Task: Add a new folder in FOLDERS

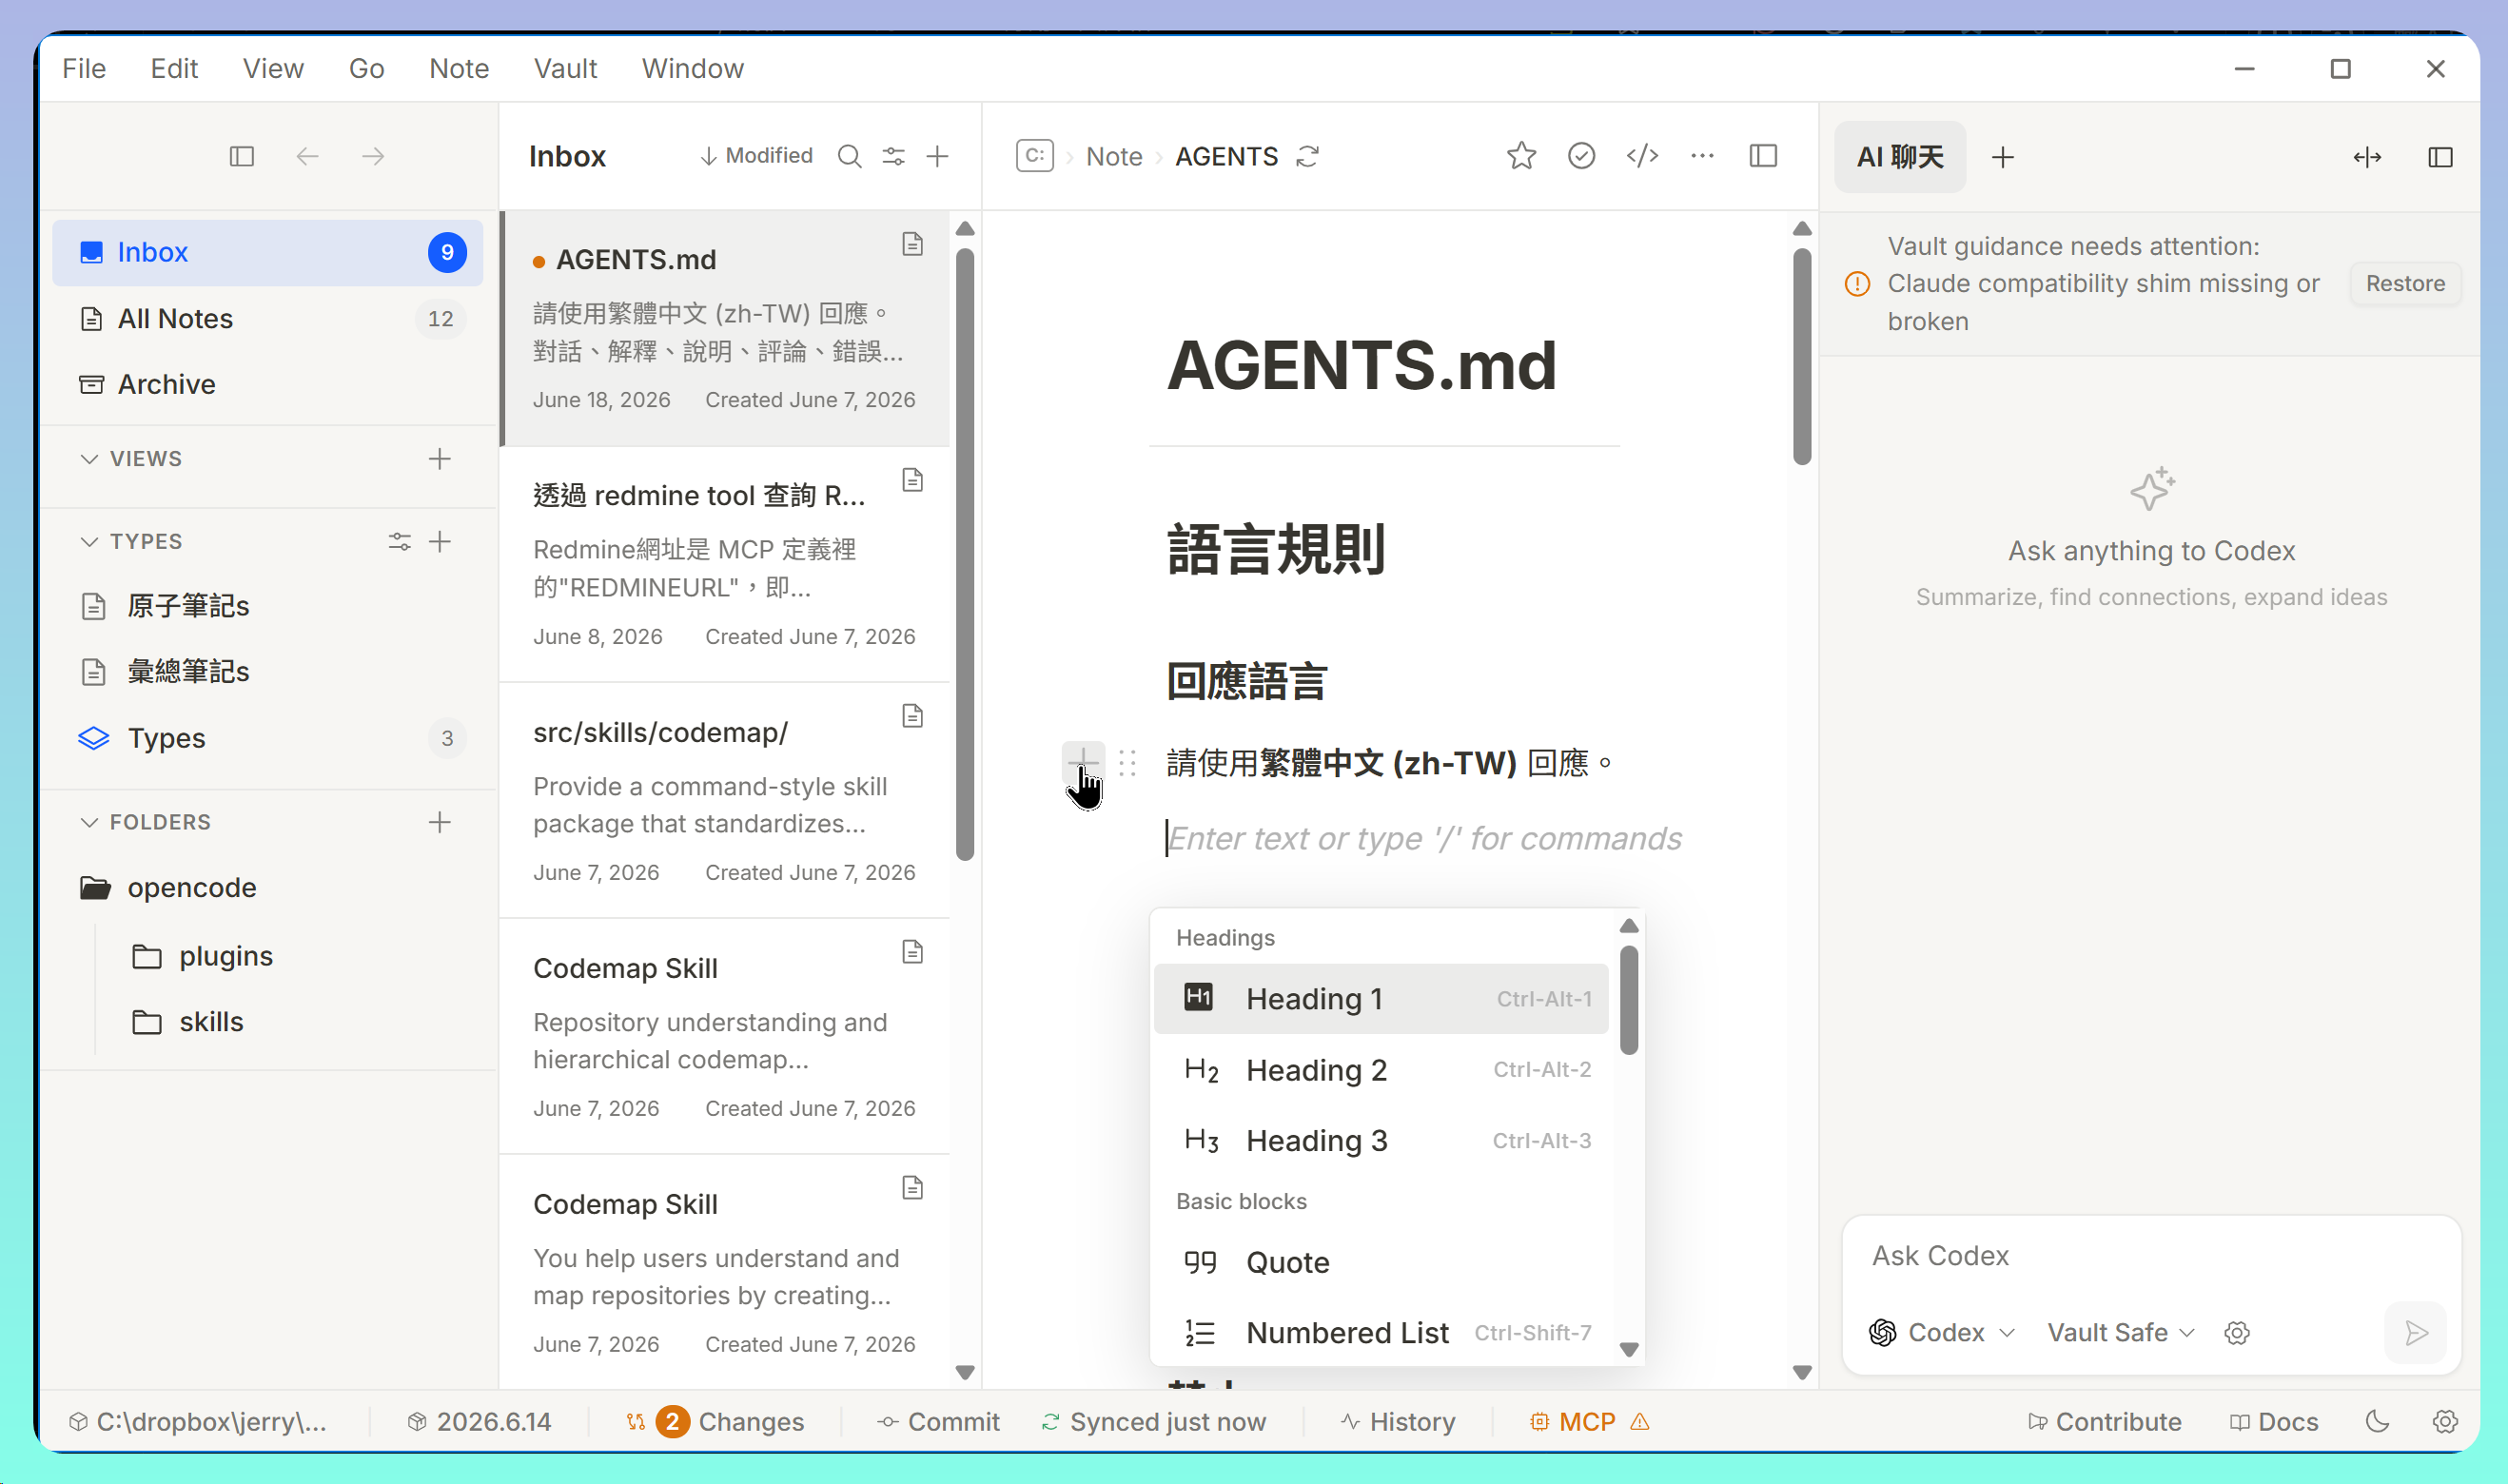Action: coord(440,822)
